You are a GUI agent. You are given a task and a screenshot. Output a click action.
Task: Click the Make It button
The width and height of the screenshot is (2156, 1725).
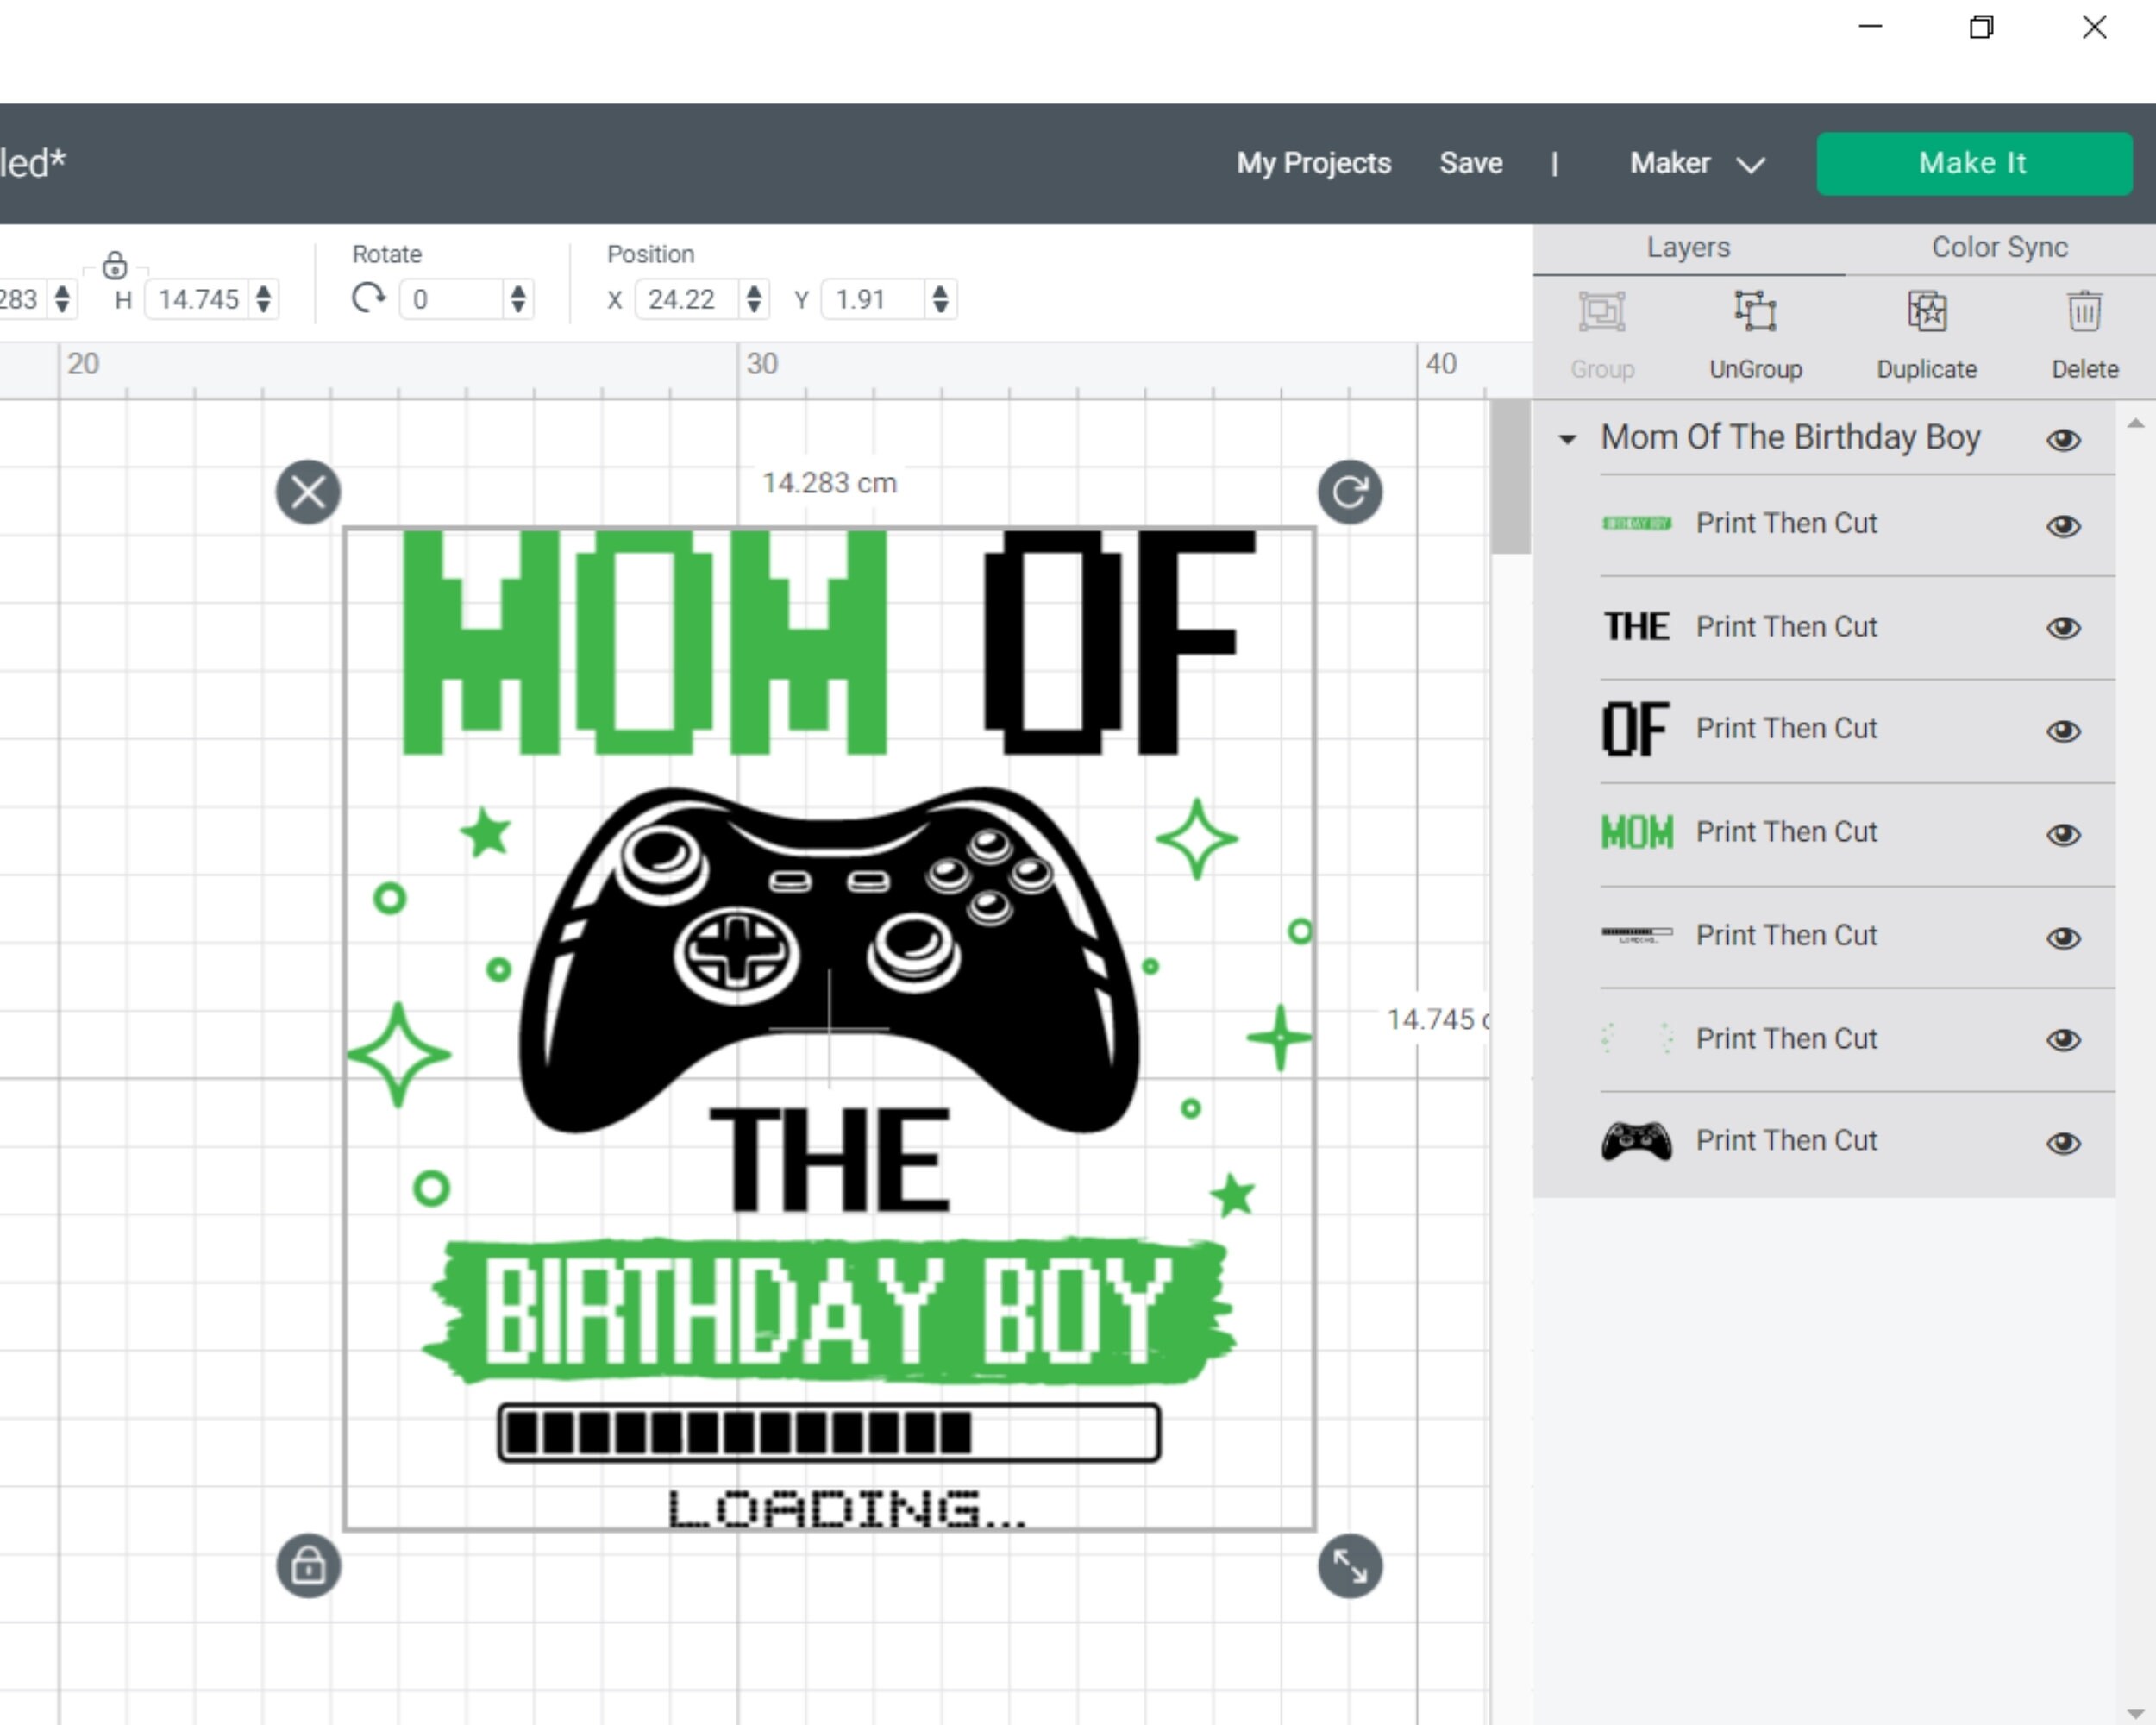(x=1973, y=163)
